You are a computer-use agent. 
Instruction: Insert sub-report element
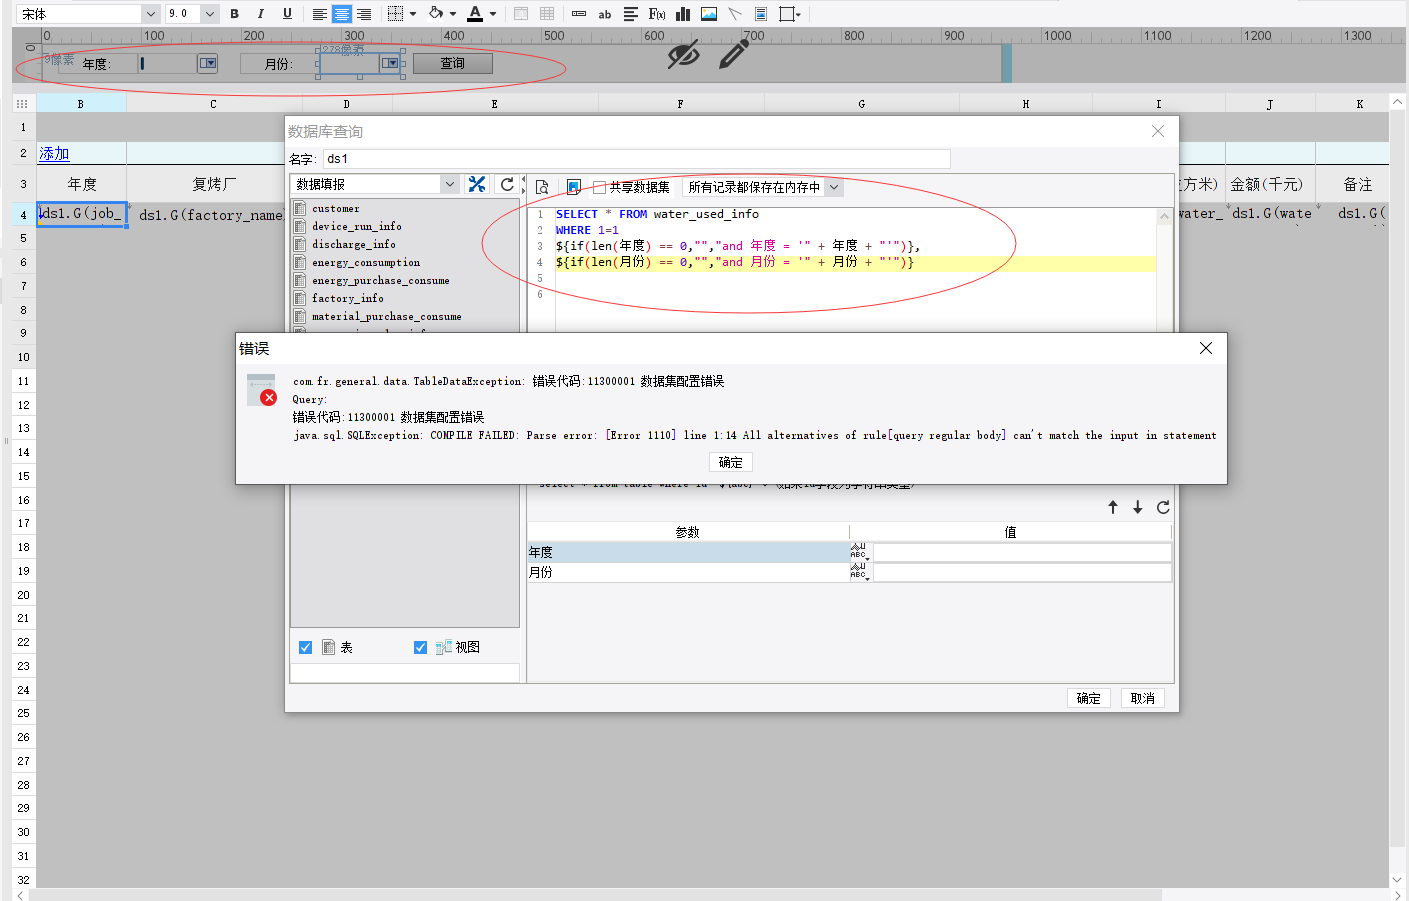(761, 14)
